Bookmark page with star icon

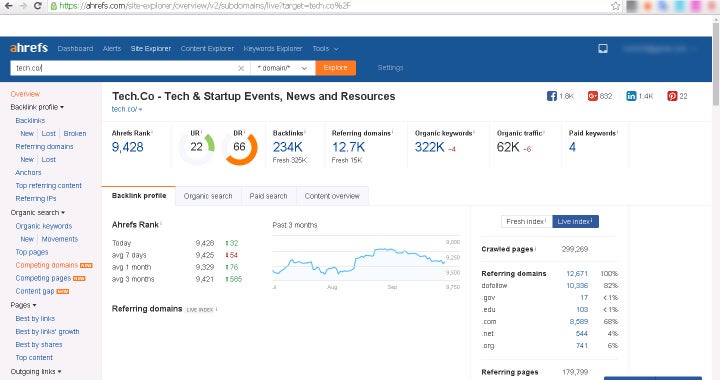(x=615, y=6)
